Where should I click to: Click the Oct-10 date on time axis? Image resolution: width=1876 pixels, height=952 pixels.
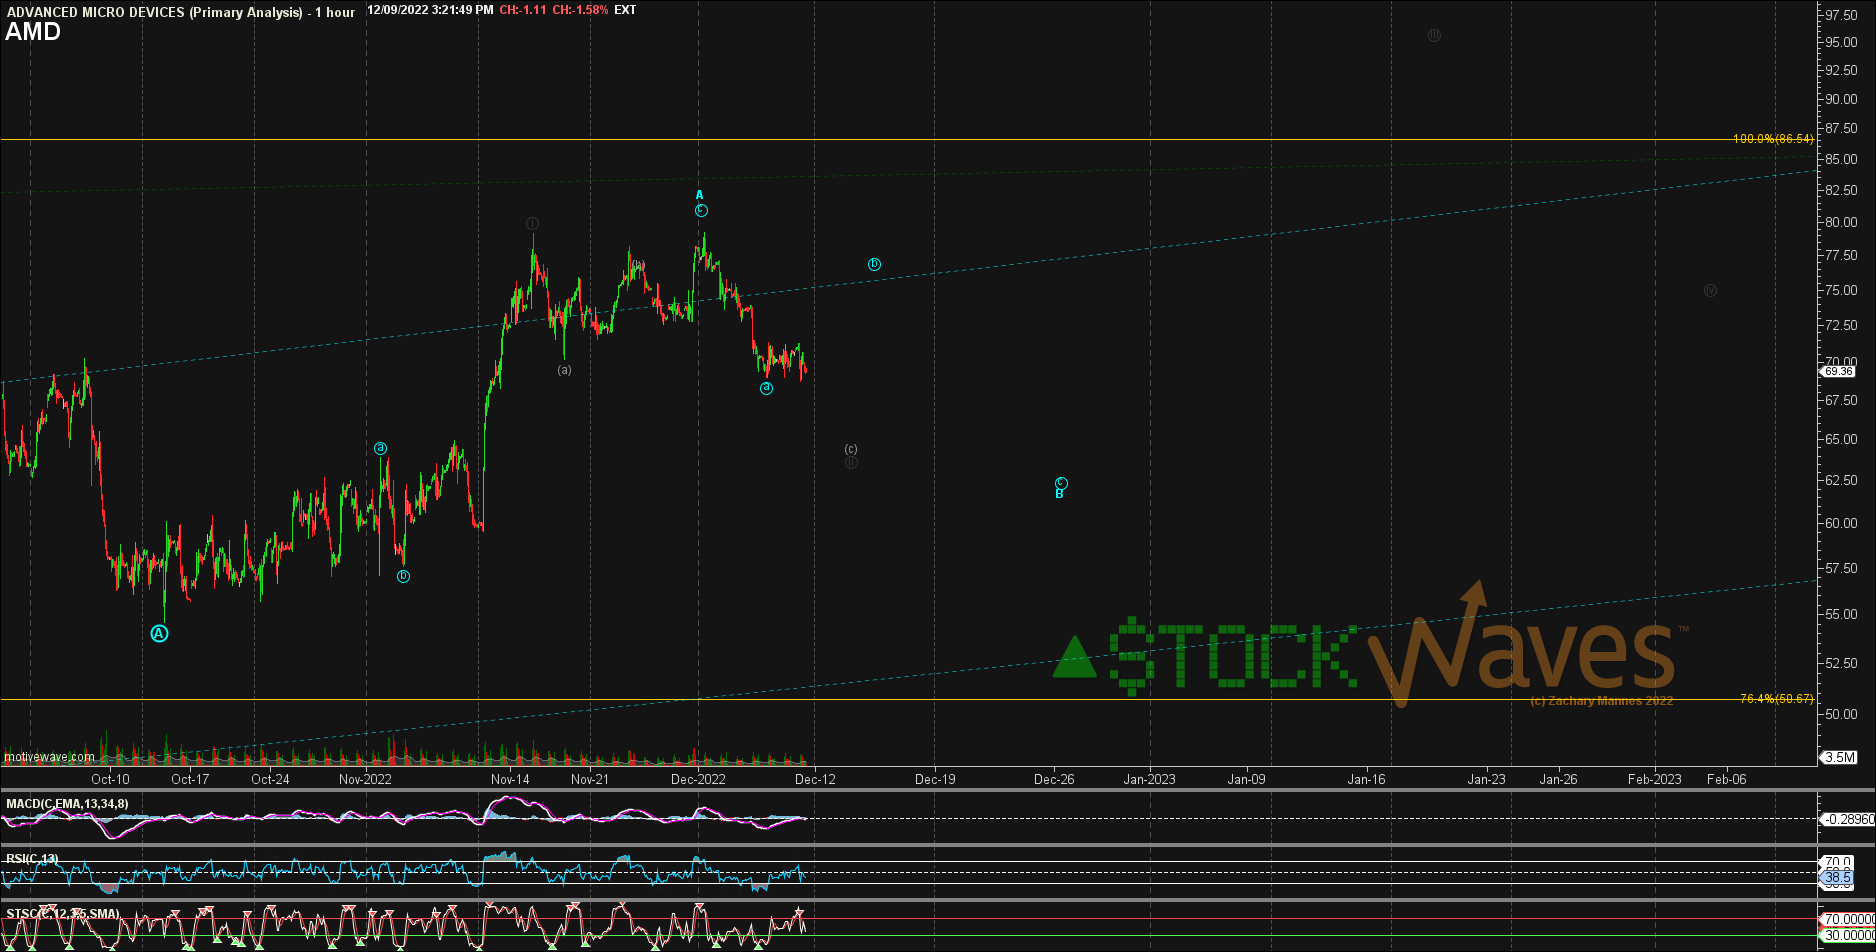click(110, 779)
